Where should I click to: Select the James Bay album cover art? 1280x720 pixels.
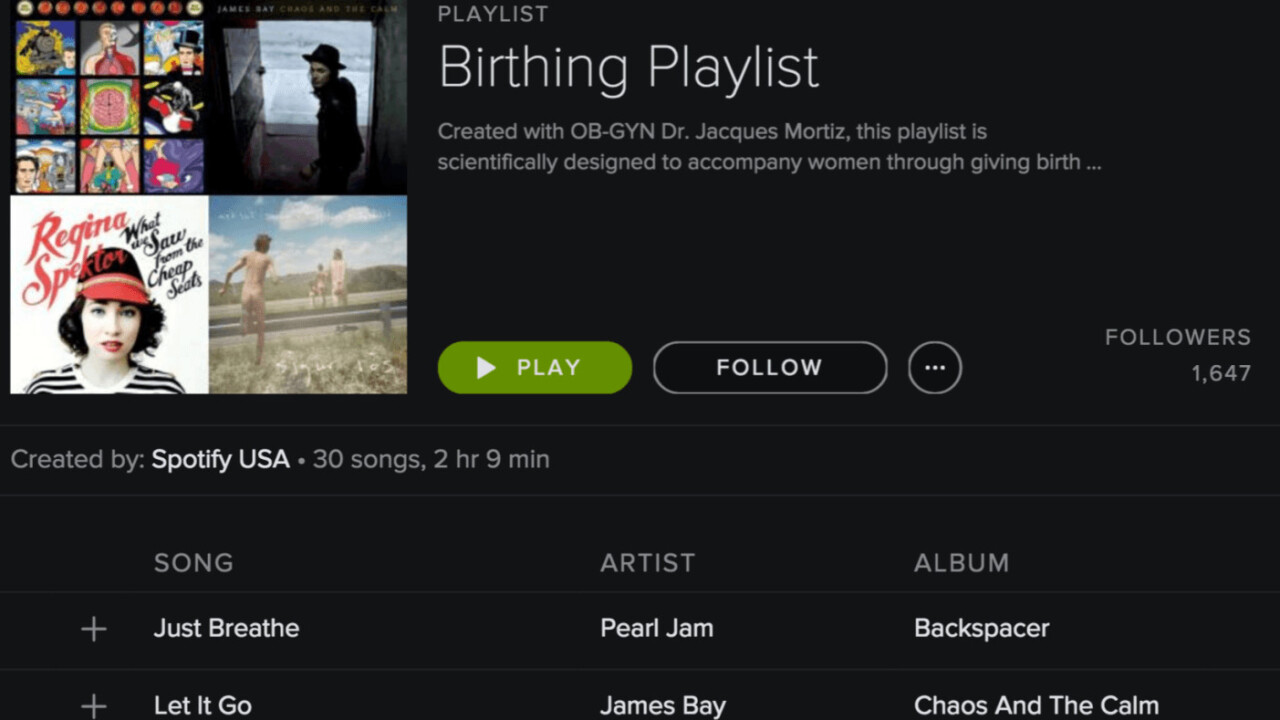305,95
